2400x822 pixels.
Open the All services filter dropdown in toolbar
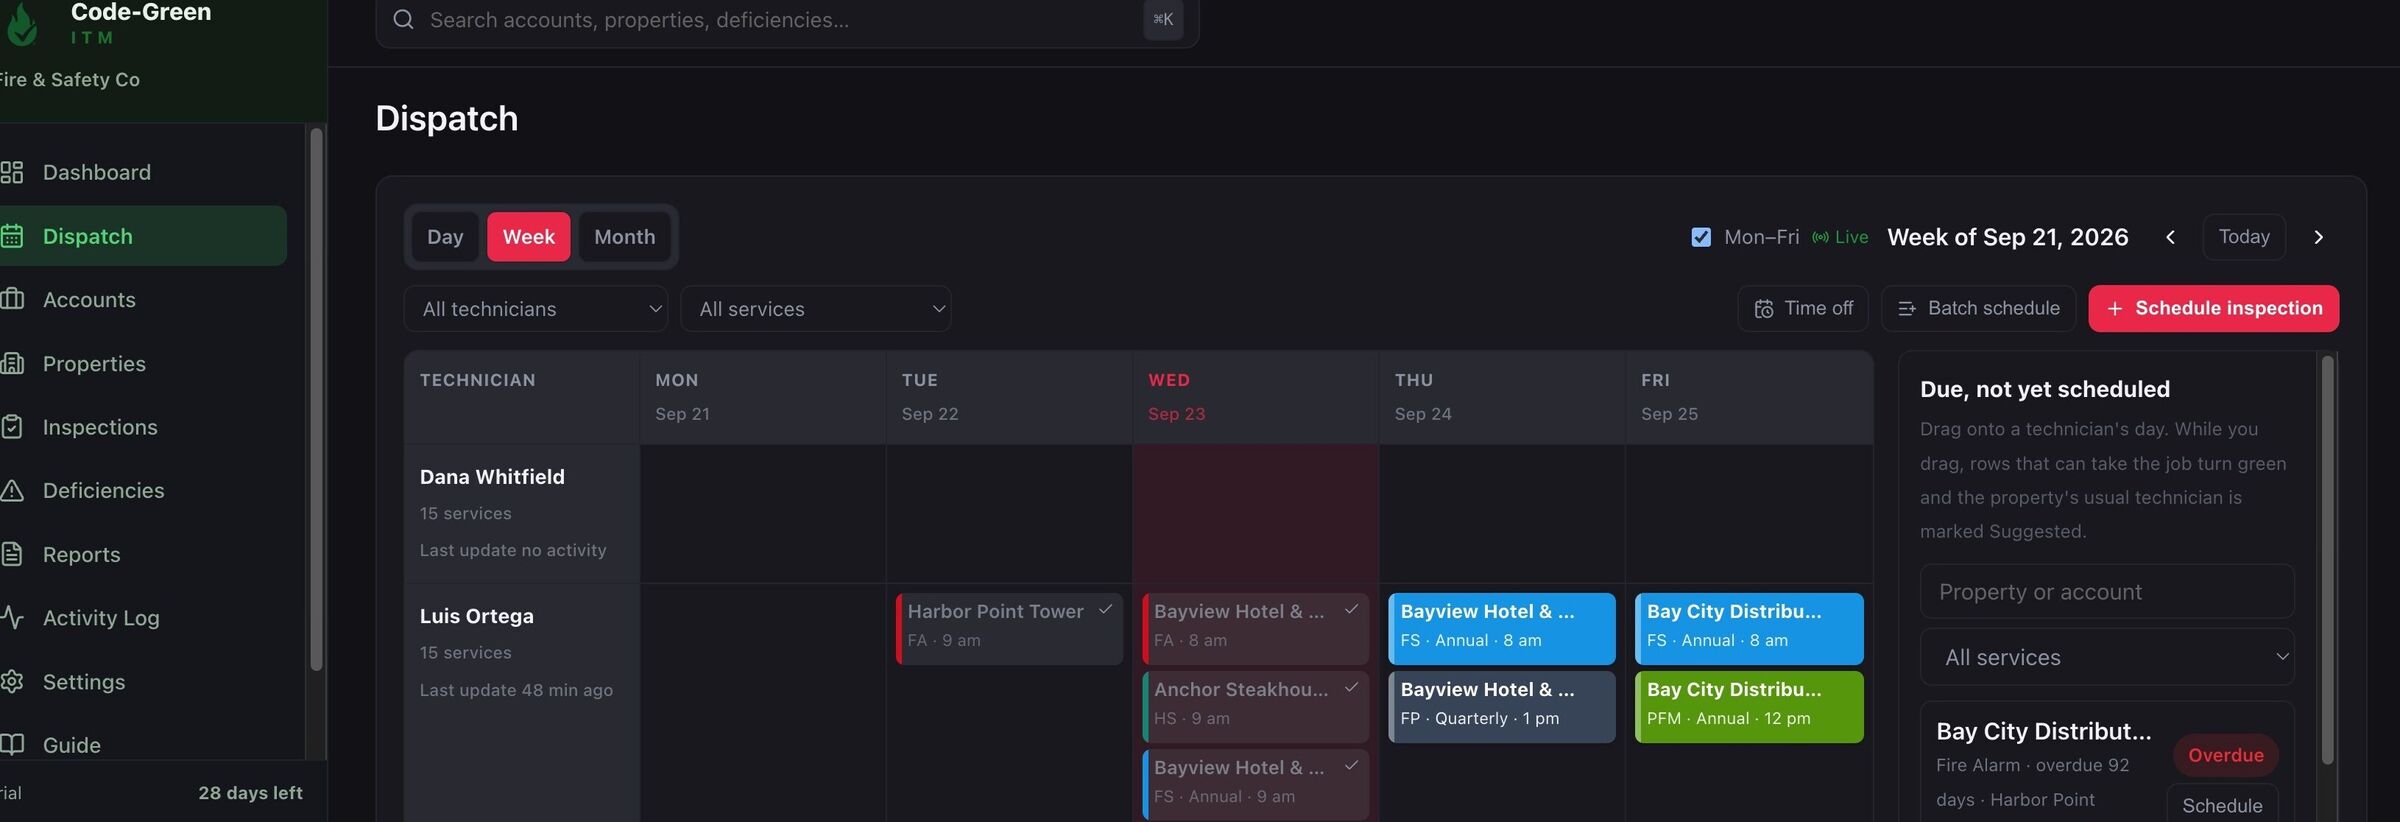(816, 309)
